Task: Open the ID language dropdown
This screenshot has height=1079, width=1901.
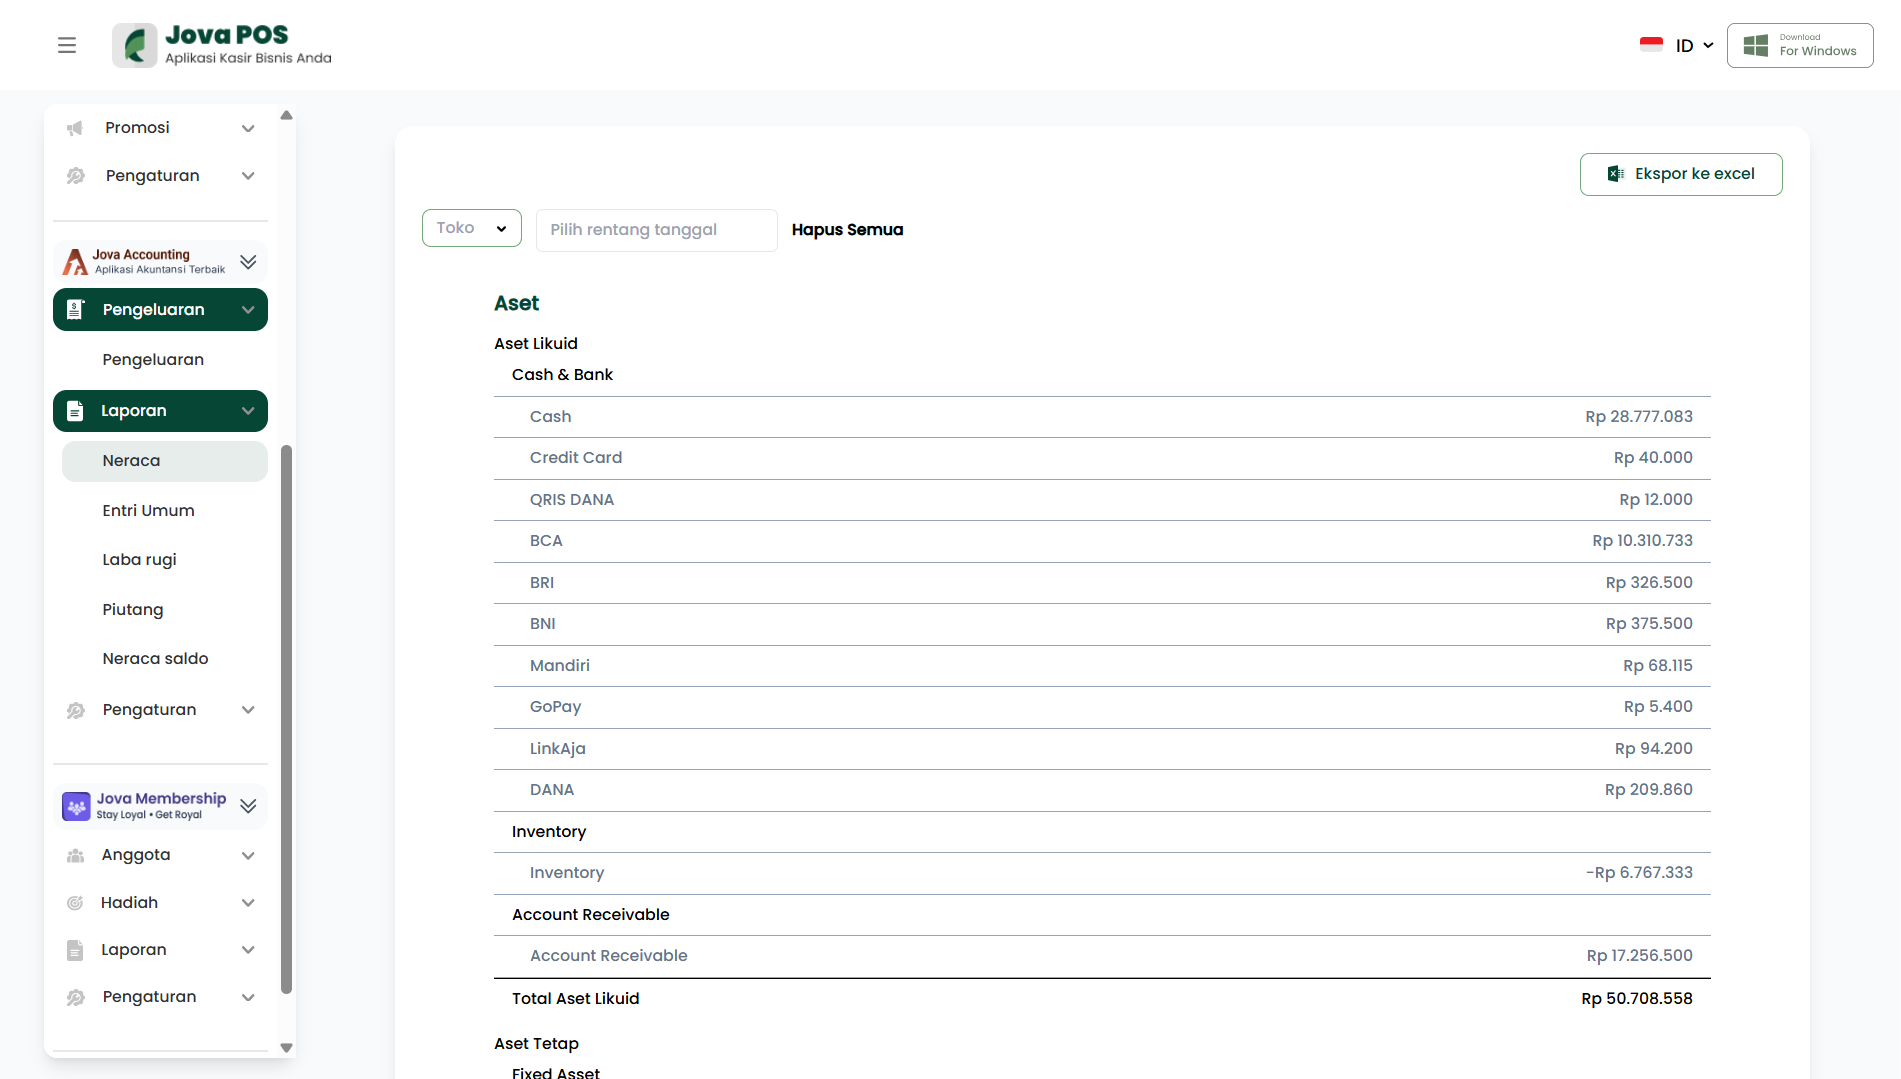Action: pos(1694,45)
